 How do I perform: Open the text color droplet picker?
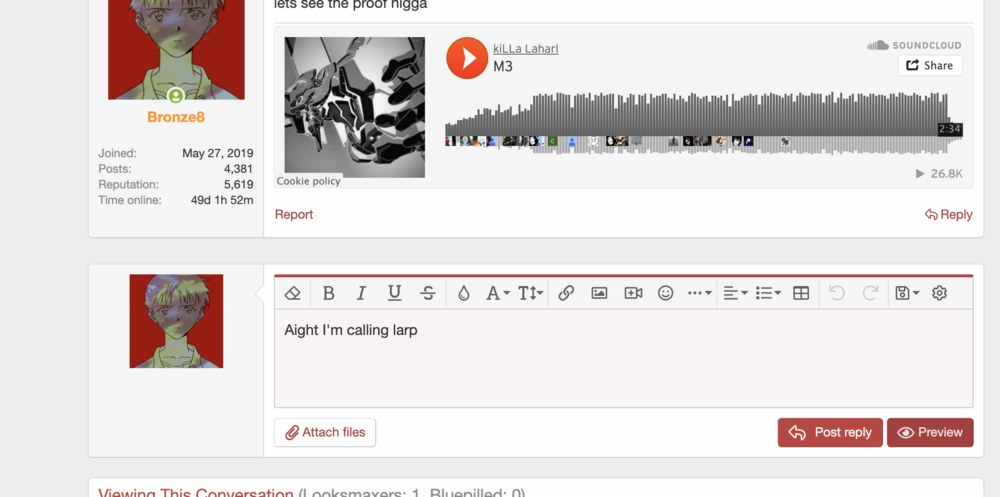tap(464, 293)
